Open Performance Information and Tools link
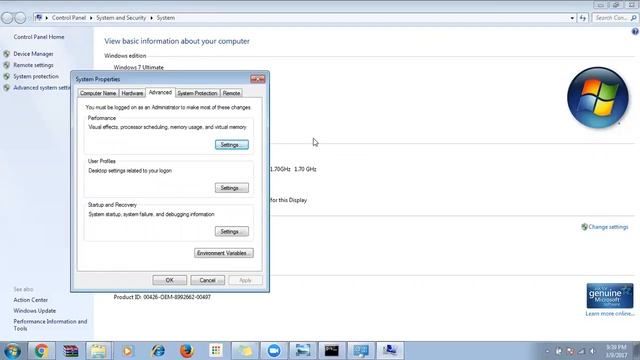 pyautogui.click(x=50, y=325)
